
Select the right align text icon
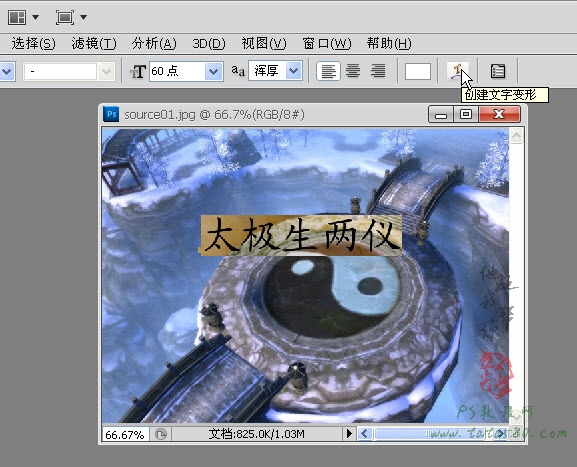[x=378, y=71]
